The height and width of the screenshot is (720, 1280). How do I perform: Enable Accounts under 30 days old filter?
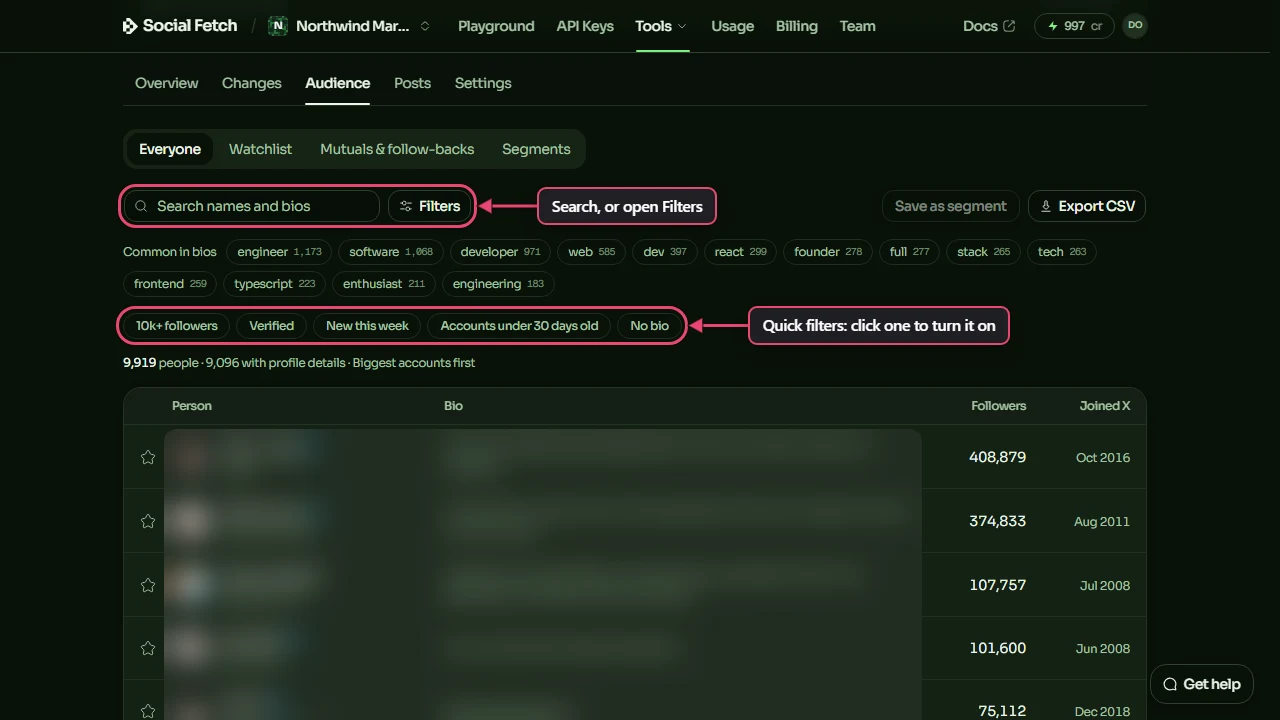click(519, 326)
